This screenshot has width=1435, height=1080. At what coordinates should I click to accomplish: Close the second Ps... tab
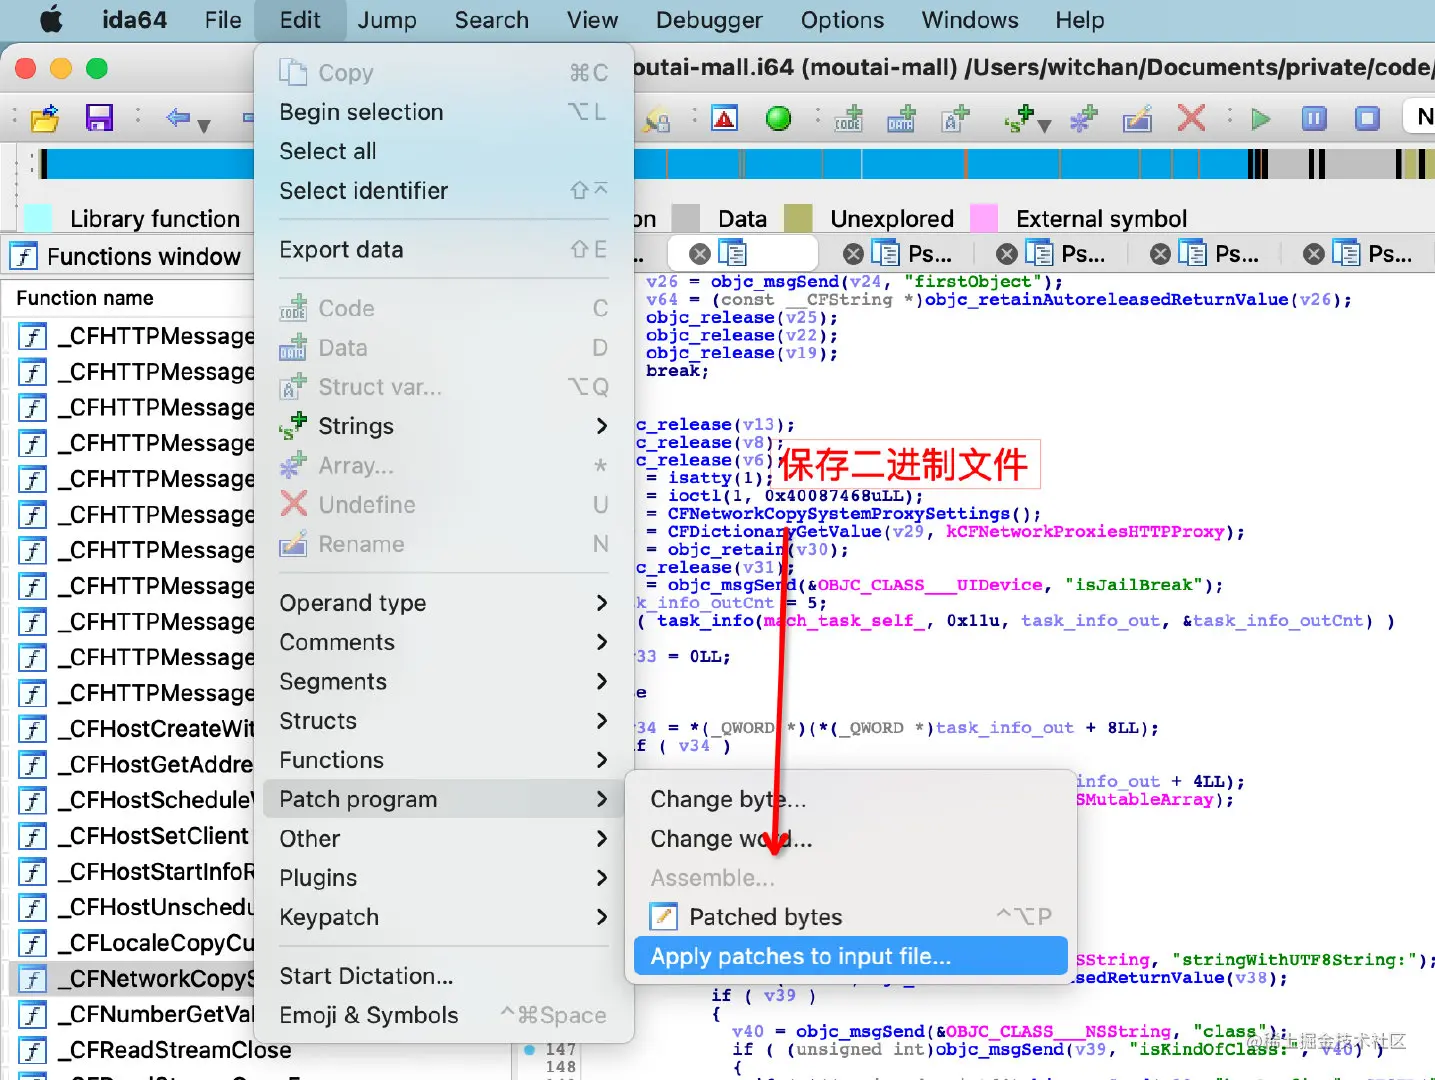(1007, 254)
